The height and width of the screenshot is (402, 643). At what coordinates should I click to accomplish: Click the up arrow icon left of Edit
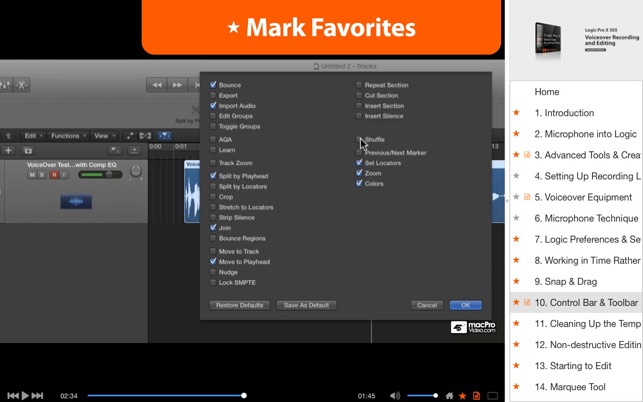point(8,136)
